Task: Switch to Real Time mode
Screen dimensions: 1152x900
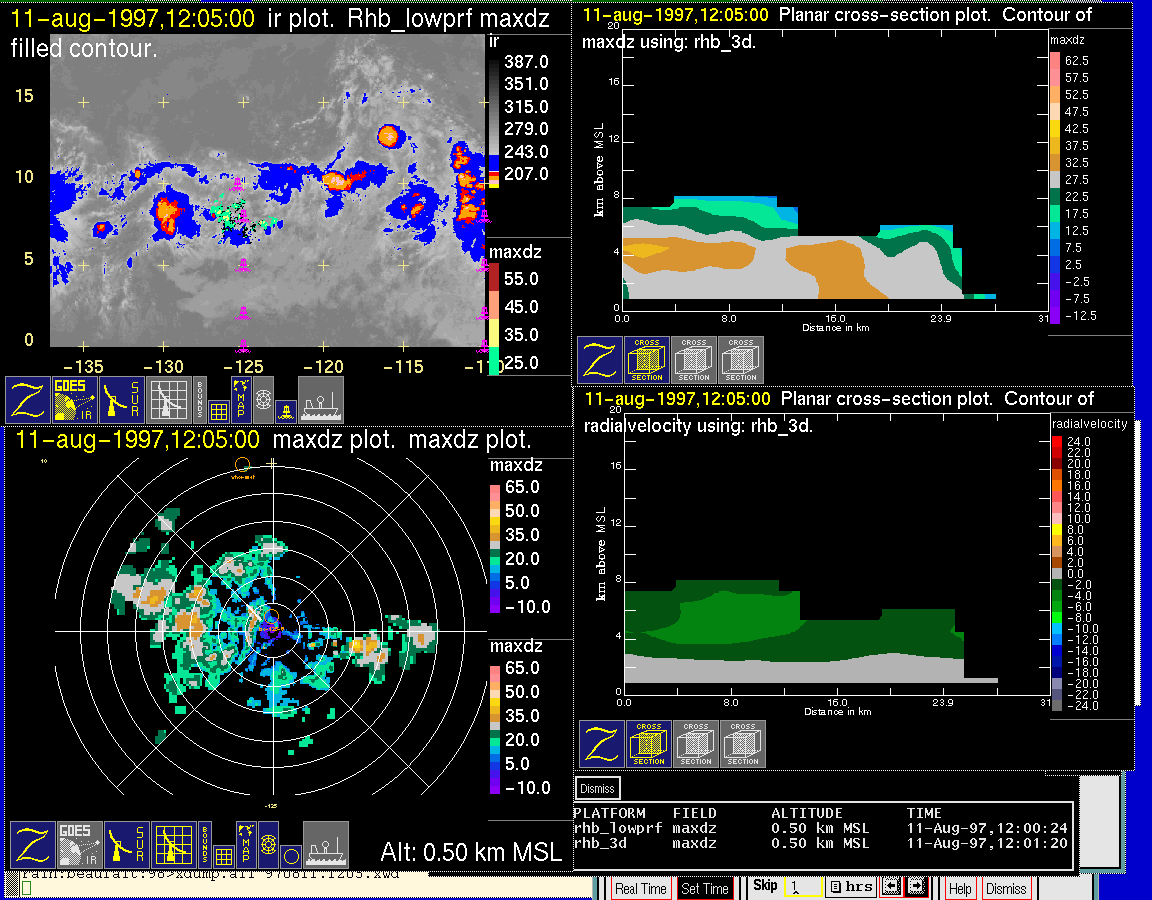Action: tap(640, 888)
